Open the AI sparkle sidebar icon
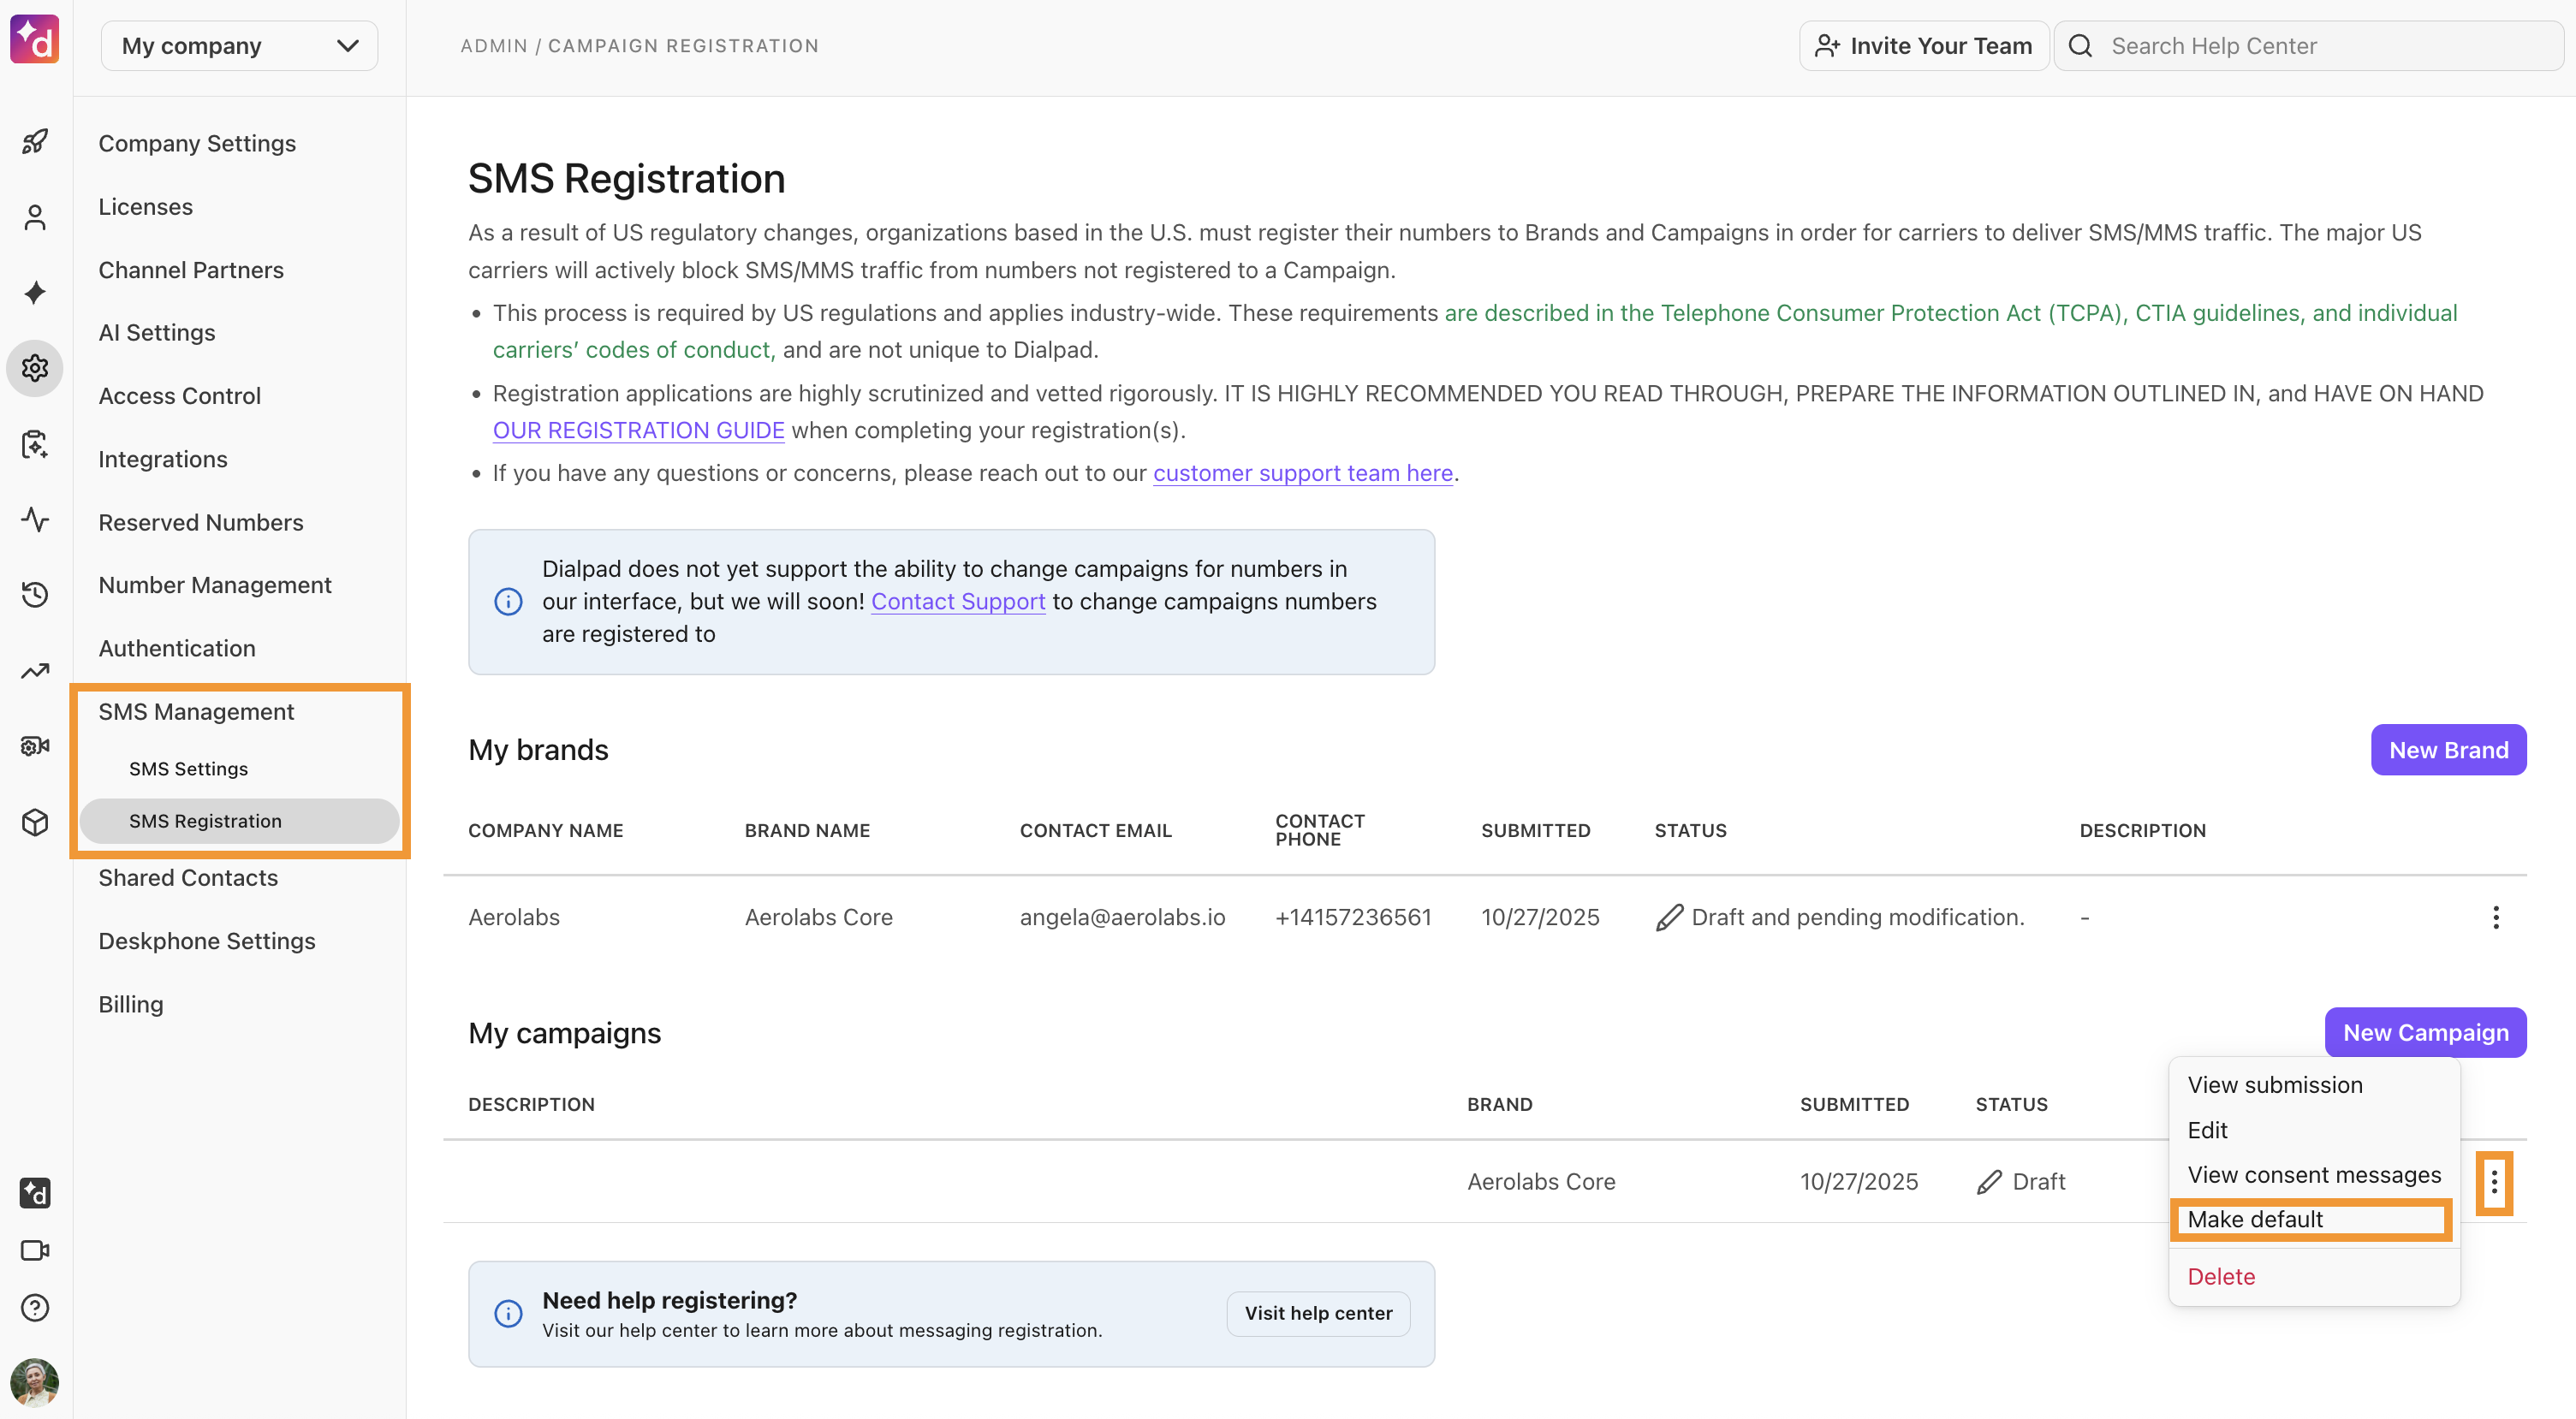2576x1419 pixels. [x=35, y=293]
